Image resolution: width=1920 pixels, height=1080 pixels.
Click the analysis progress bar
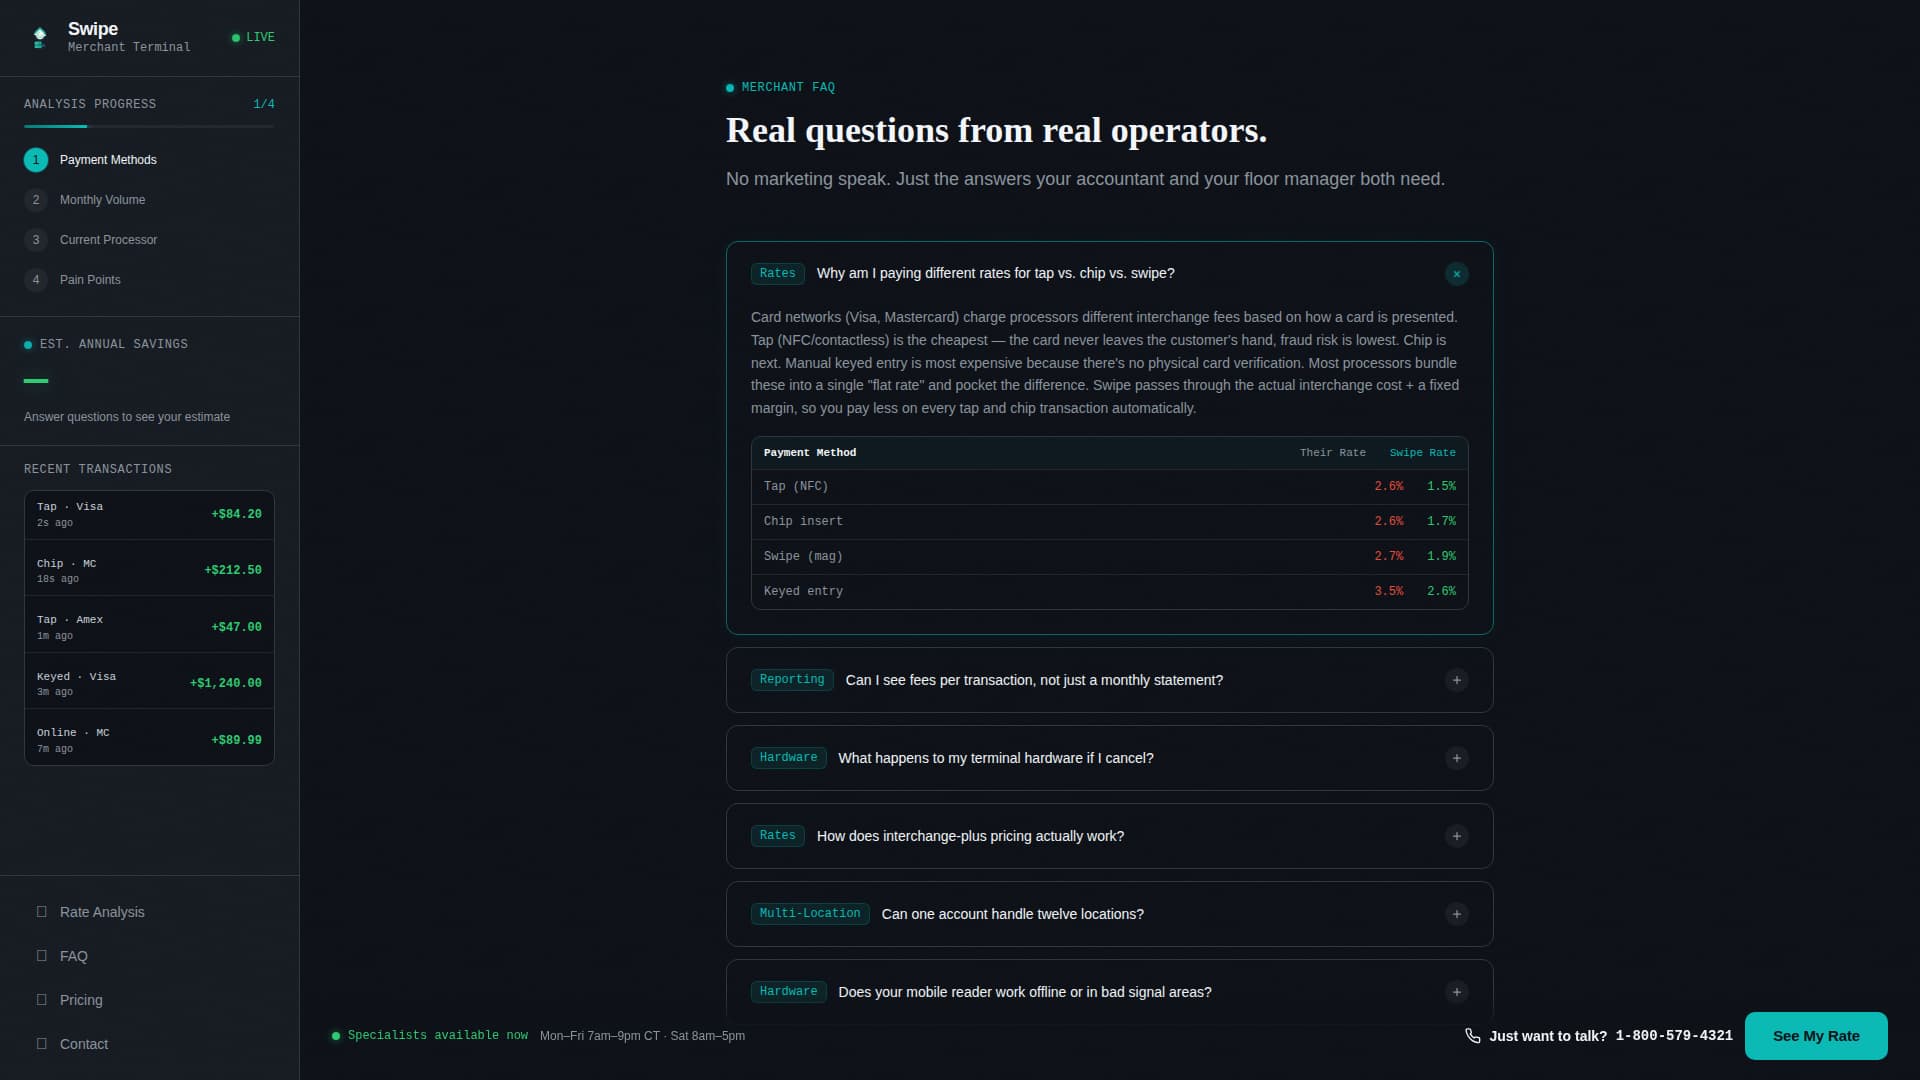(x=149, y=126)
